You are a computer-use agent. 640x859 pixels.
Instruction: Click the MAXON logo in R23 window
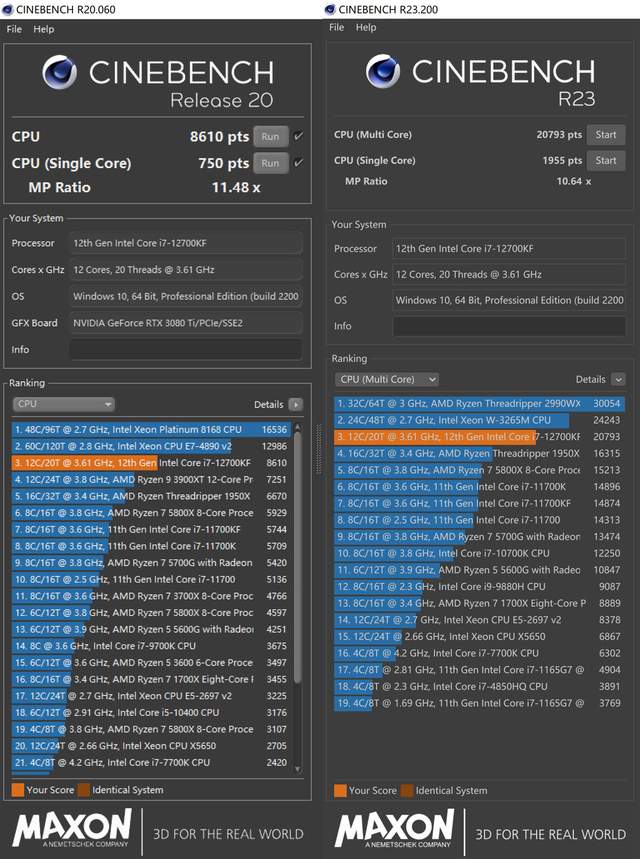tap(394, 829)
